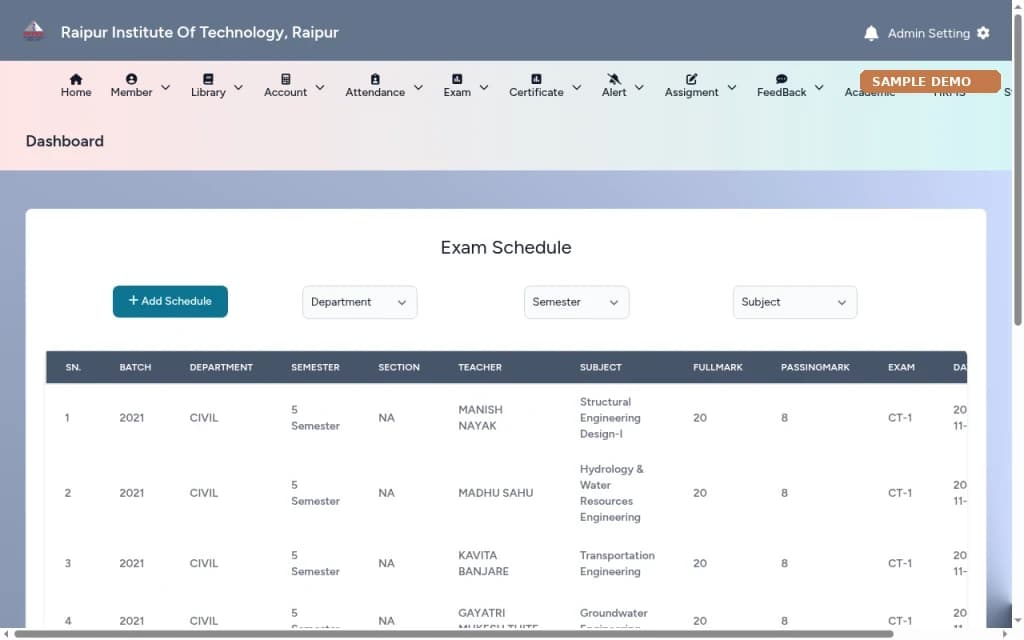
Task: Click the horizontal page scrollbar
Action: [453, 634]
